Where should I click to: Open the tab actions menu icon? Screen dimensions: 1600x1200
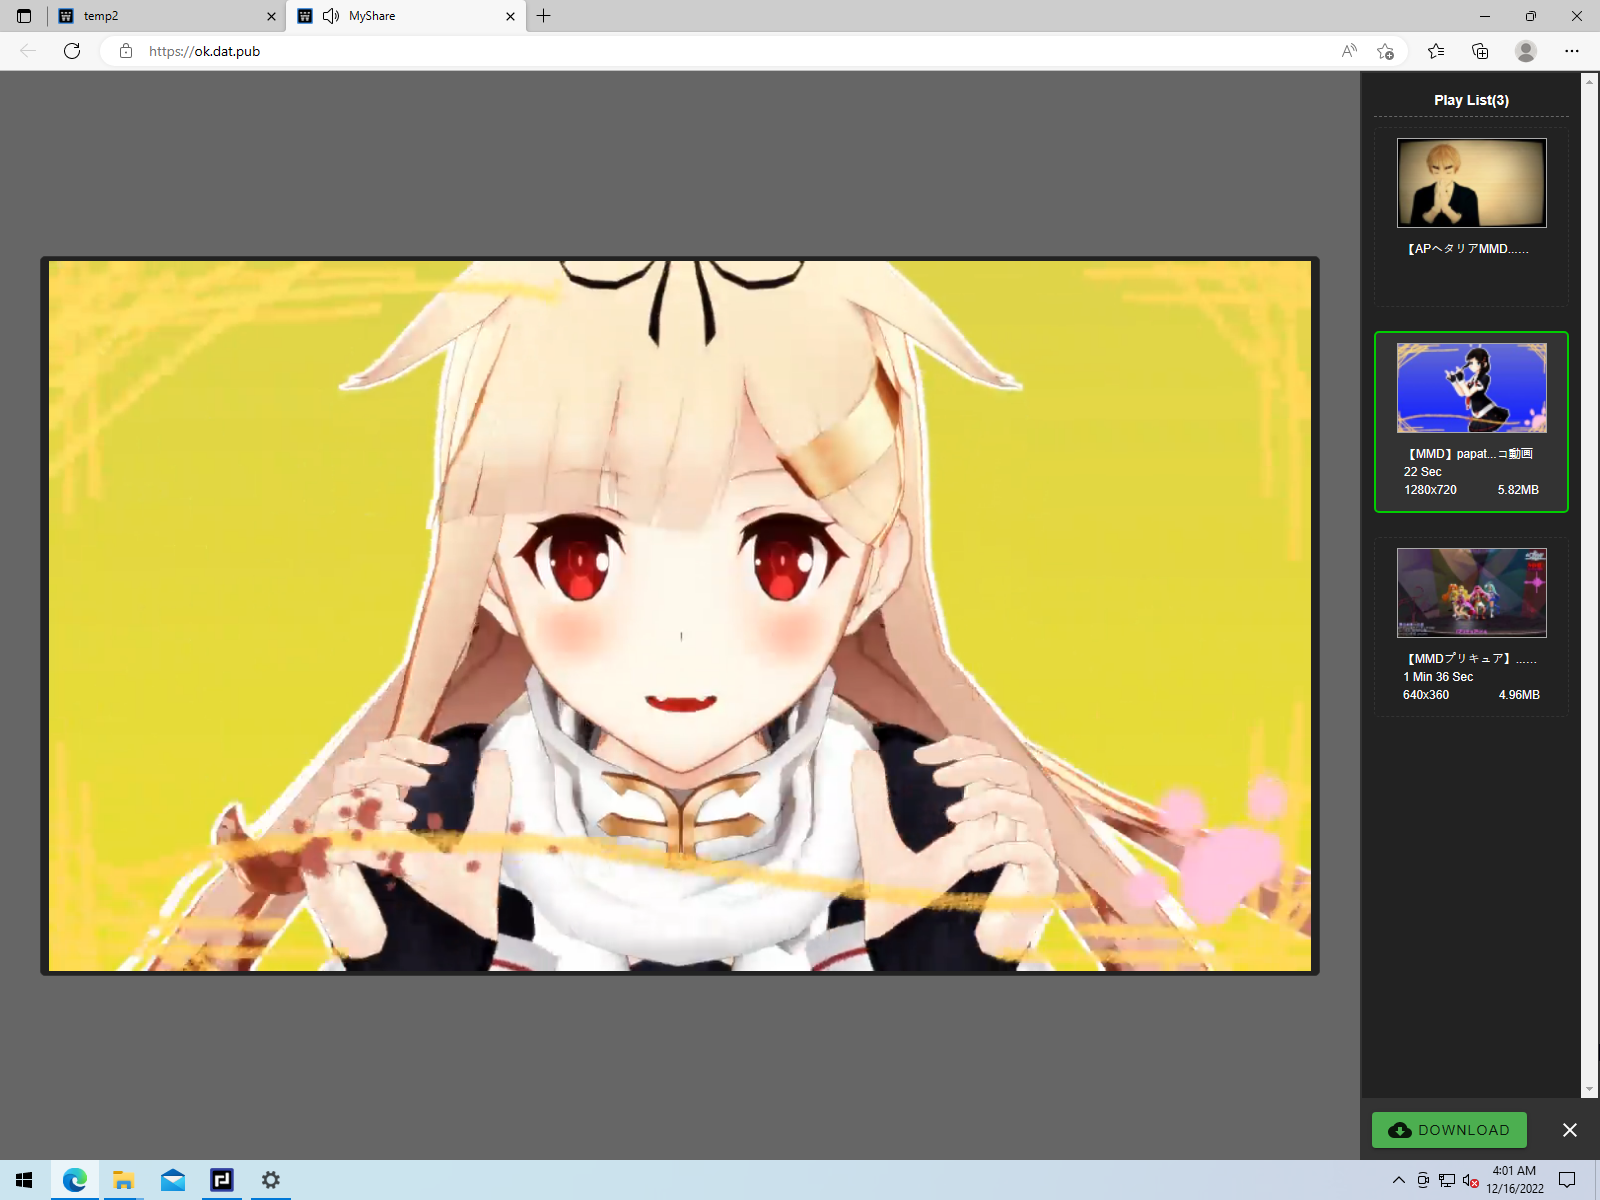24,16
